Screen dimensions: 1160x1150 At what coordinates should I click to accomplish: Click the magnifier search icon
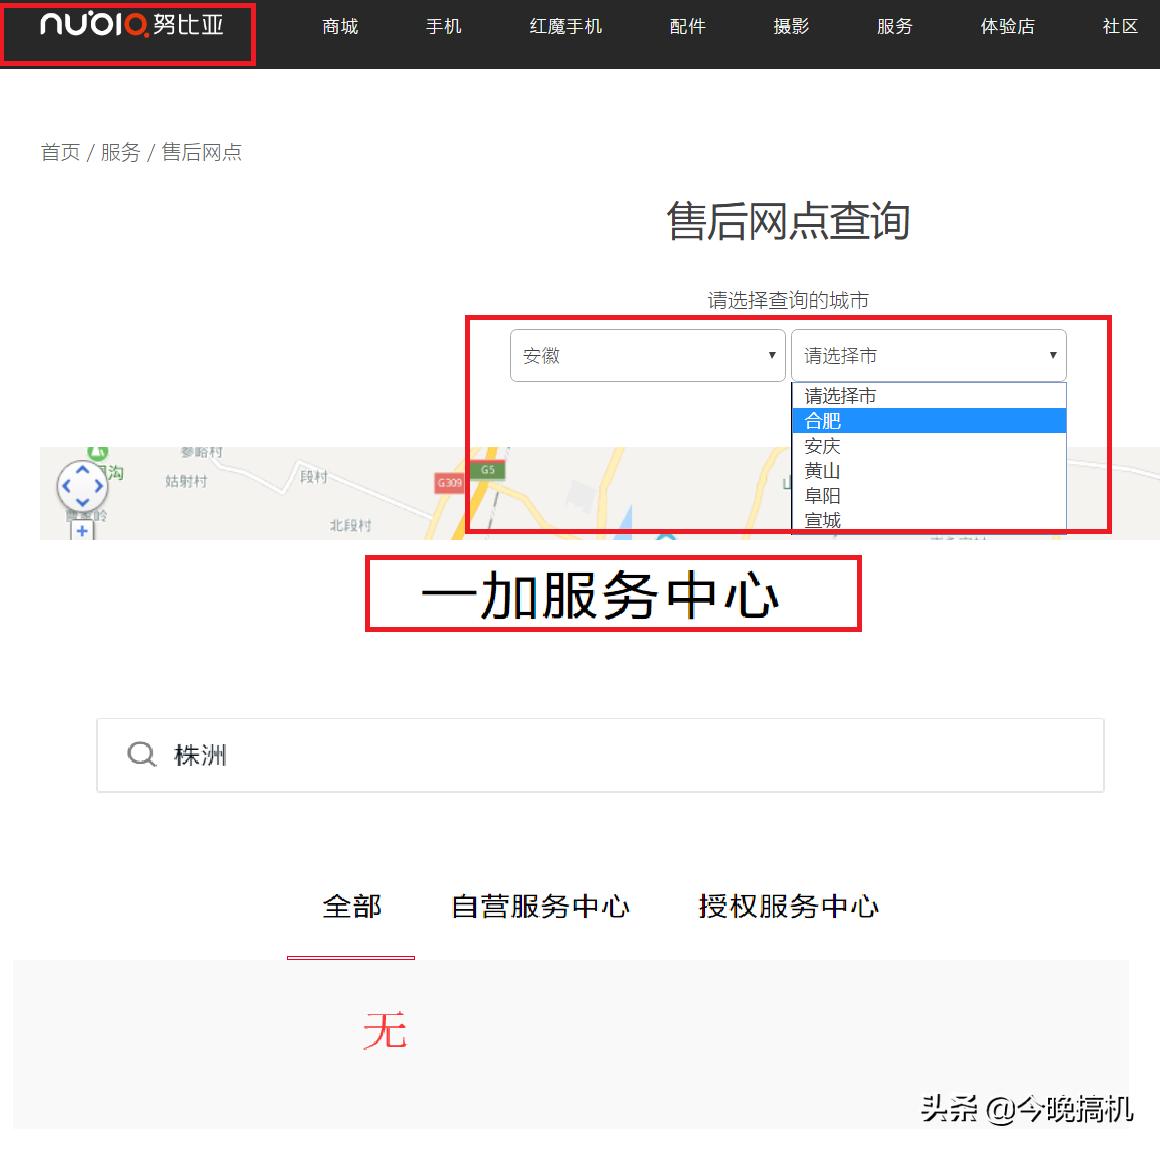140,755
